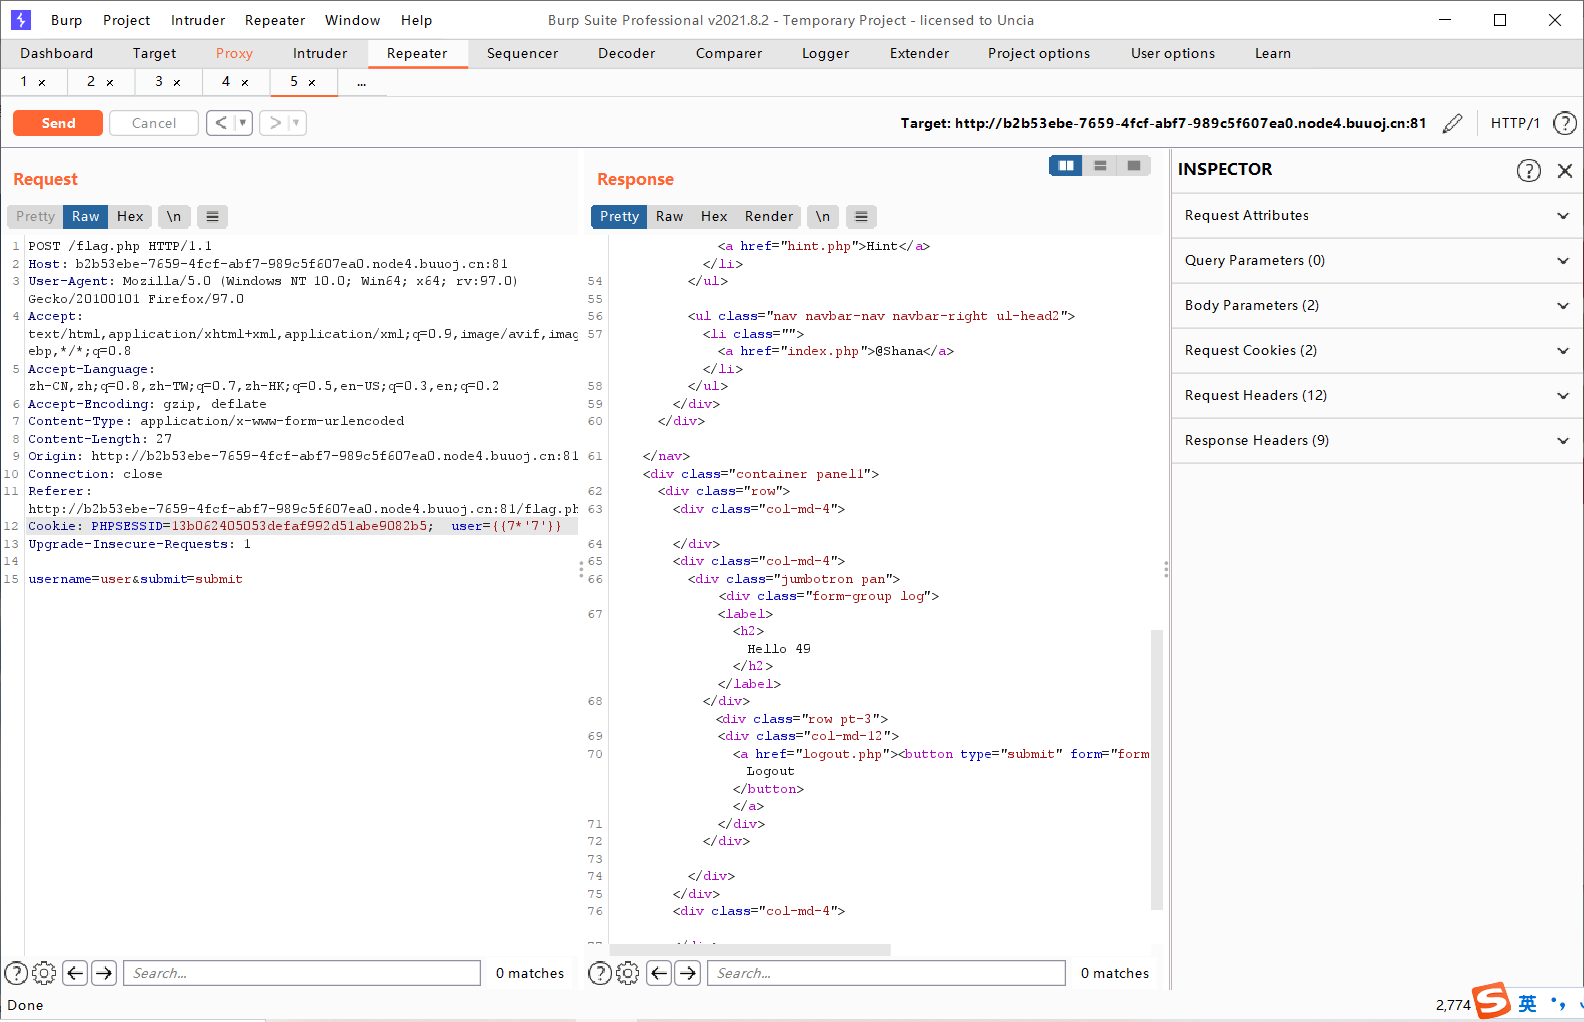Switch request view to Raw
Screen dimensions: 1584x1022
click(x=86, y=216)
